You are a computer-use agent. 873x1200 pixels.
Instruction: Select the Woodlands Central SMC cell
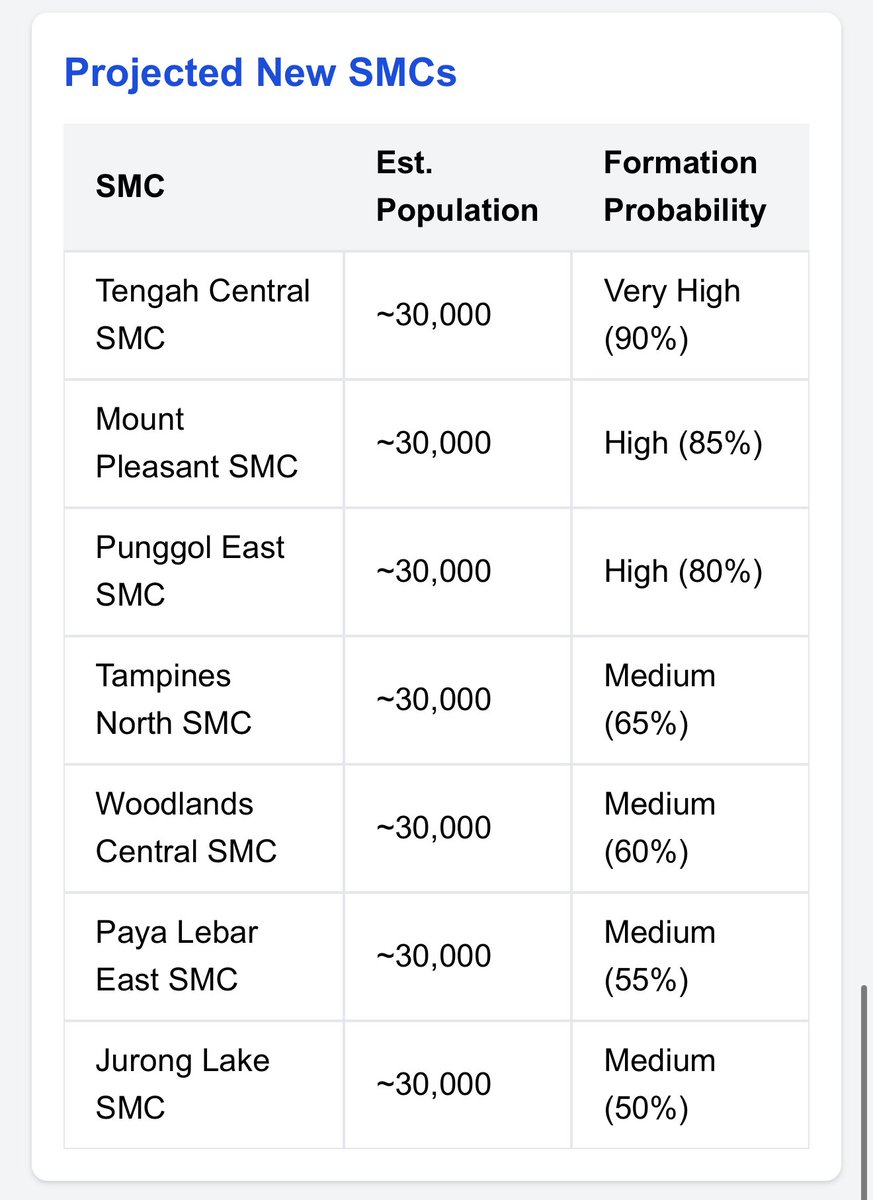(186, 827)
